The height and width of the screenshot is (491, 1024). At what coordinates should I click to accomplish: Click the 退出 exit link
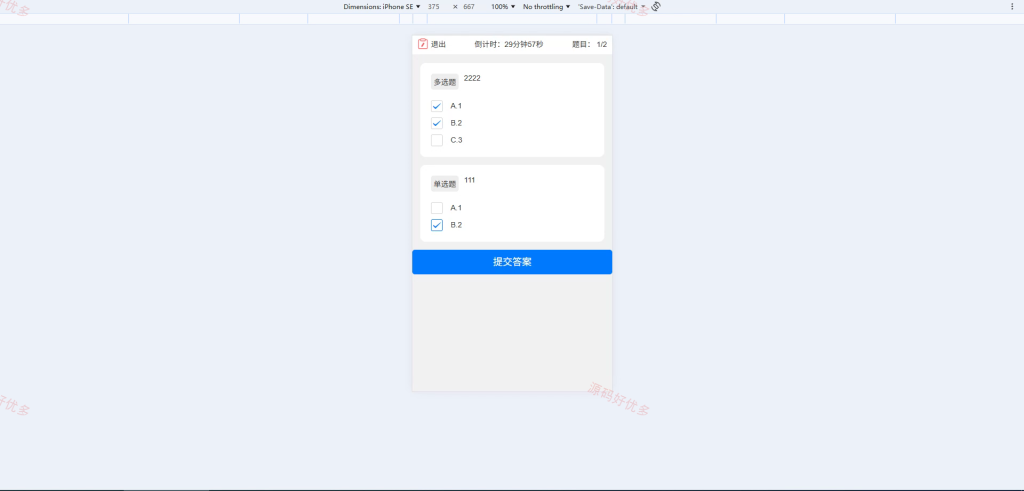(x=438, y=44)
